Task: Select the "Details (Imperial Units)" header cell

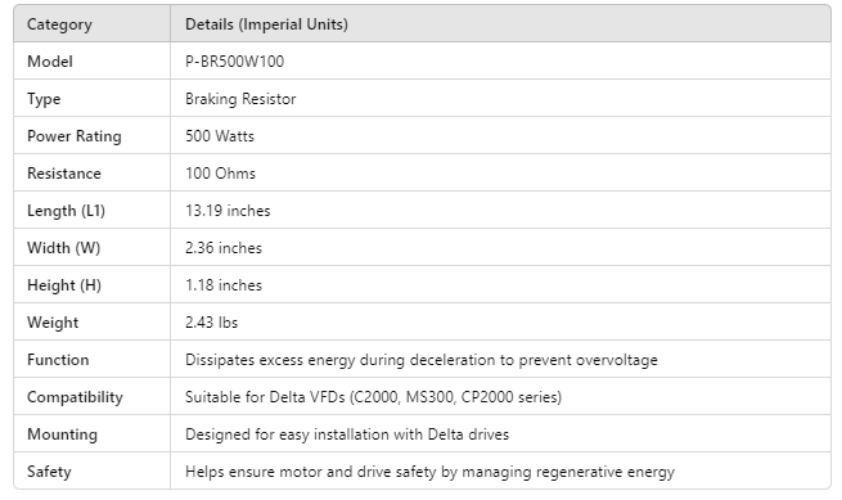Action: point(267,25)
